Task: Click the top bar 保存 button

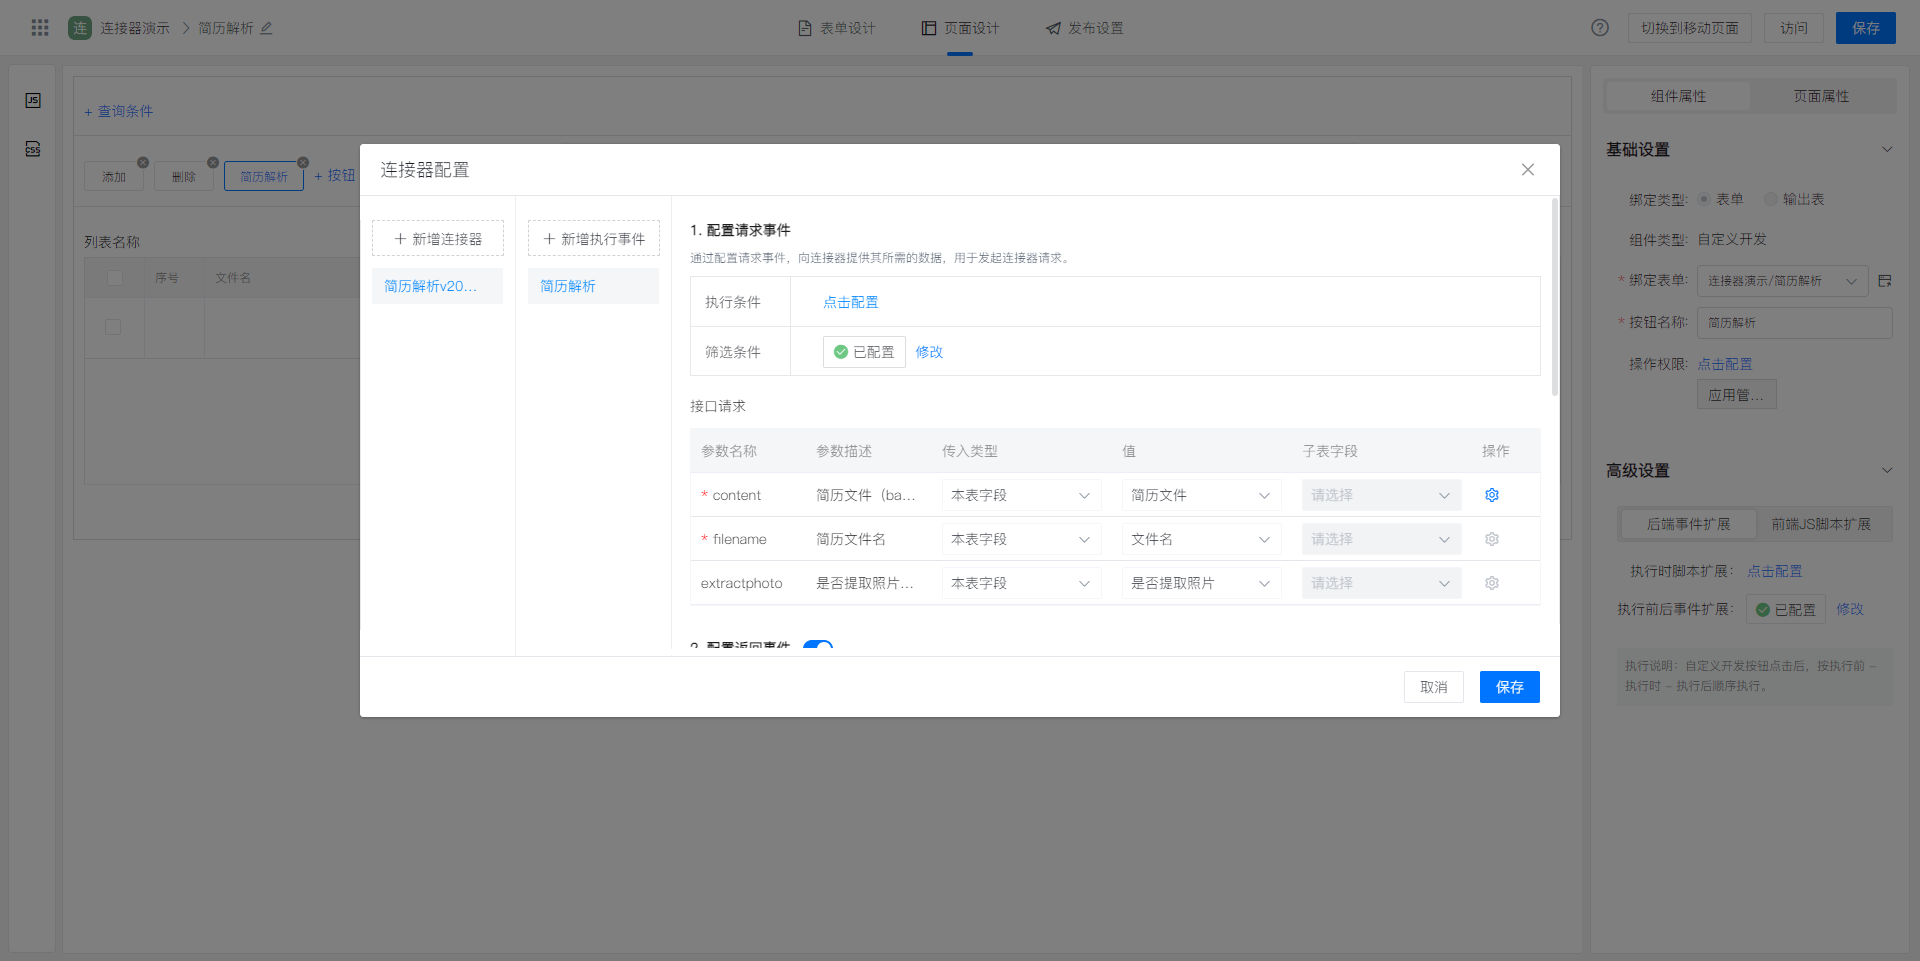Action: coord(1866,28)
